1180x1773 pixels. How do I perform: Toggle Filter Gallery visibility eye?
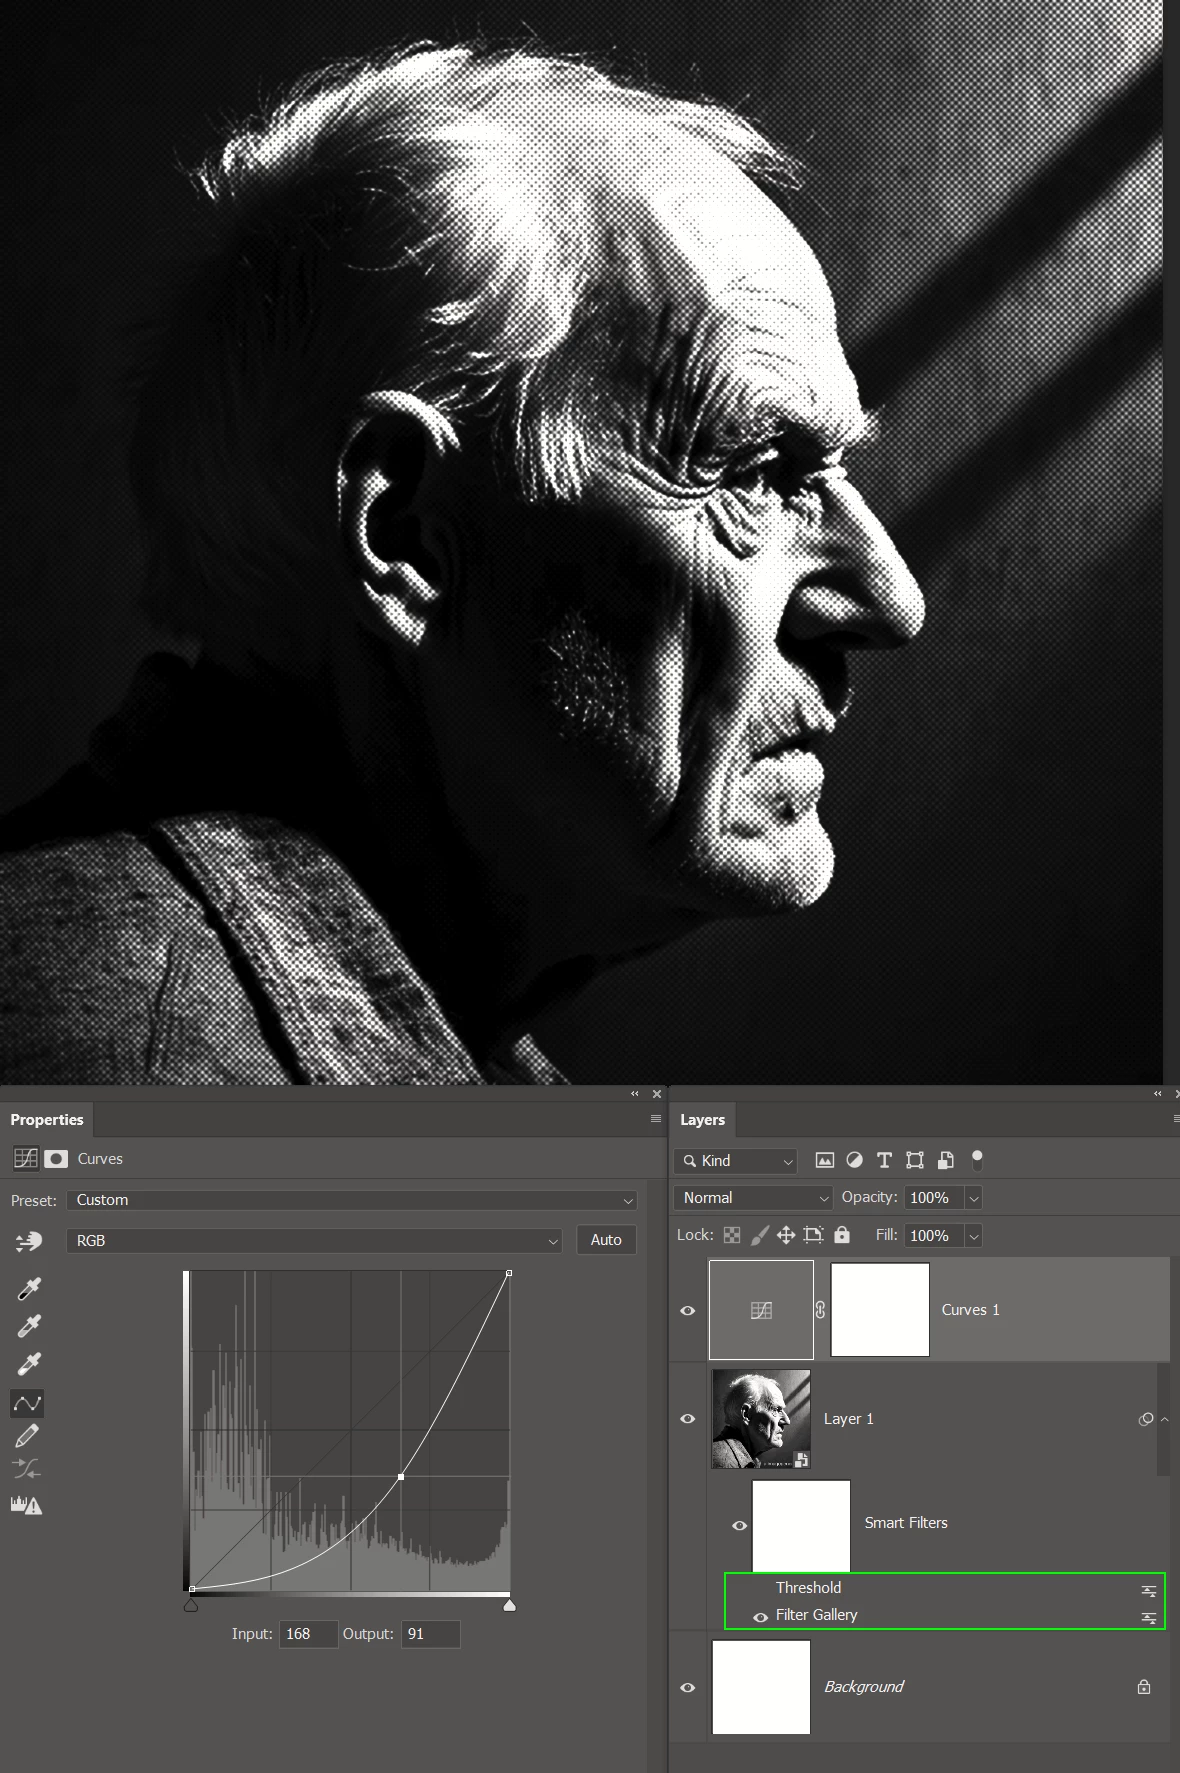point(760,1617)
